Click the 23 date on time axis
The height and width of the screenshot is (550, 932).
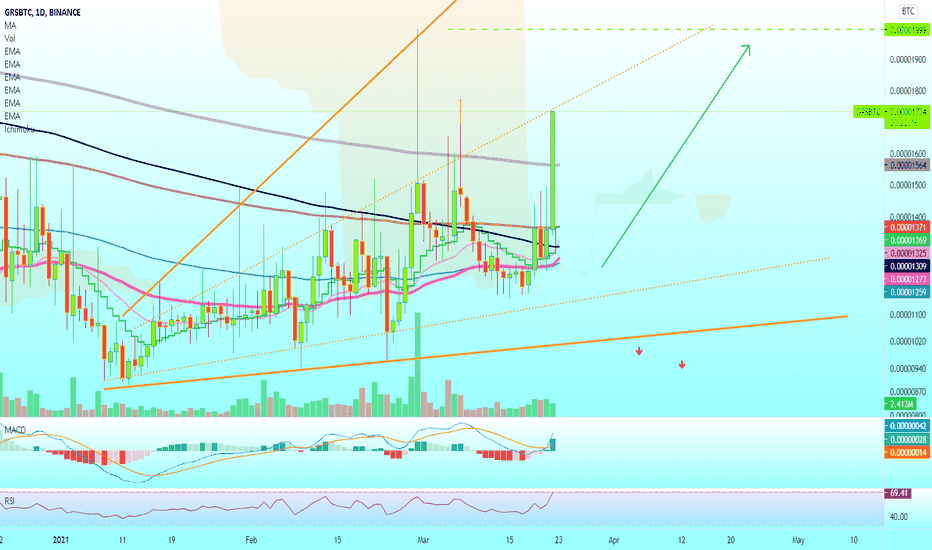pyautogui.click(x=559, y=540)
